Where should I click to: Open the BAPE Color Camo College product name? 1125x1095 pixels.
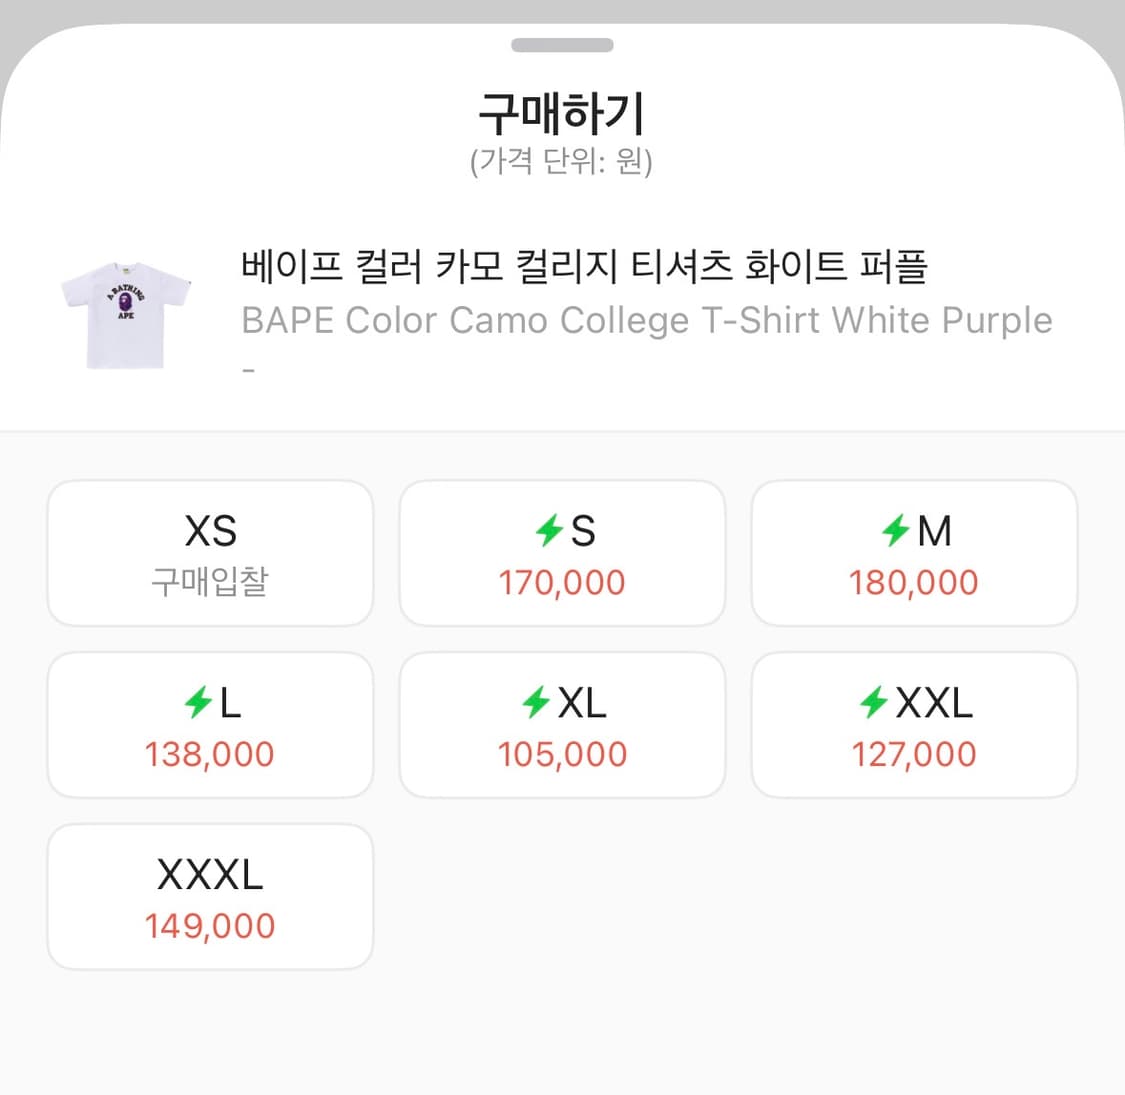(x=646, y=320)
